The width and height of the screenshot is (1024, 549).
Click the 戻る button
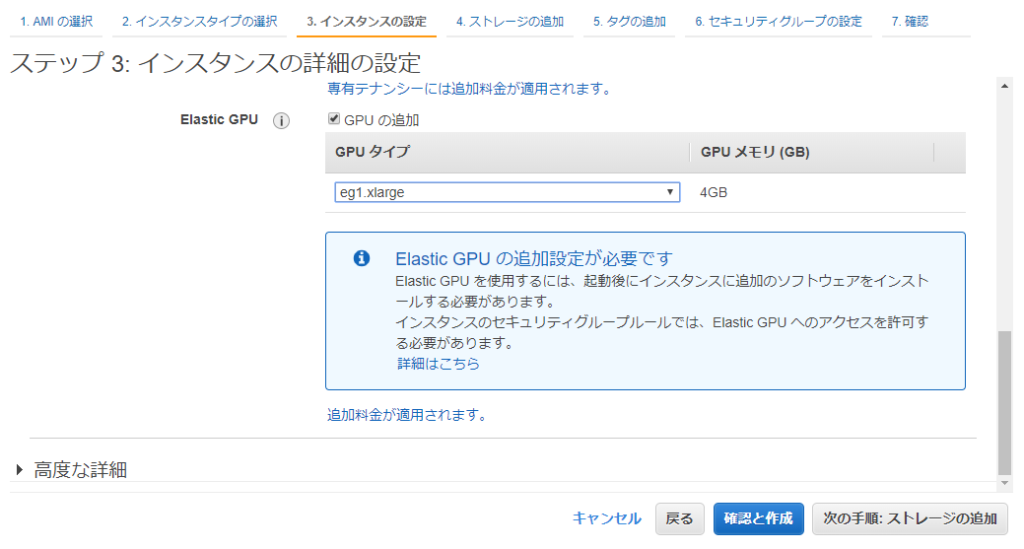[x=679, y=519]
